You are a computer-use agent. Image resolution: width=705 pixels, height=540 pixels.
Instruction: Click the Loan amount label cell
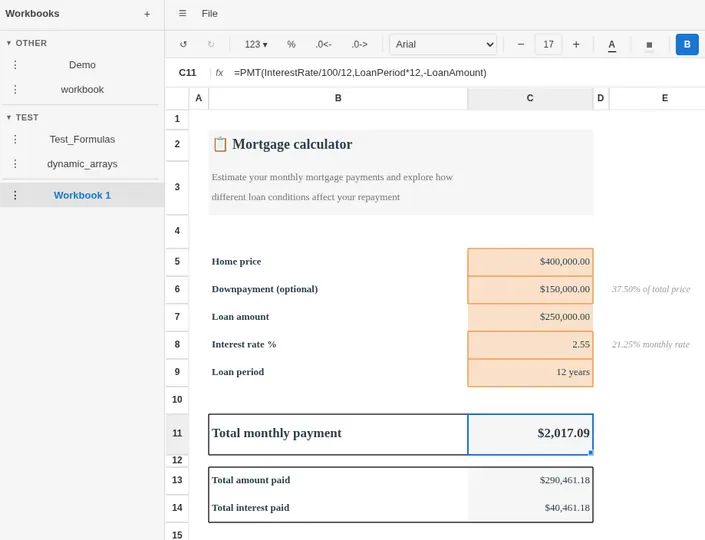338,317
